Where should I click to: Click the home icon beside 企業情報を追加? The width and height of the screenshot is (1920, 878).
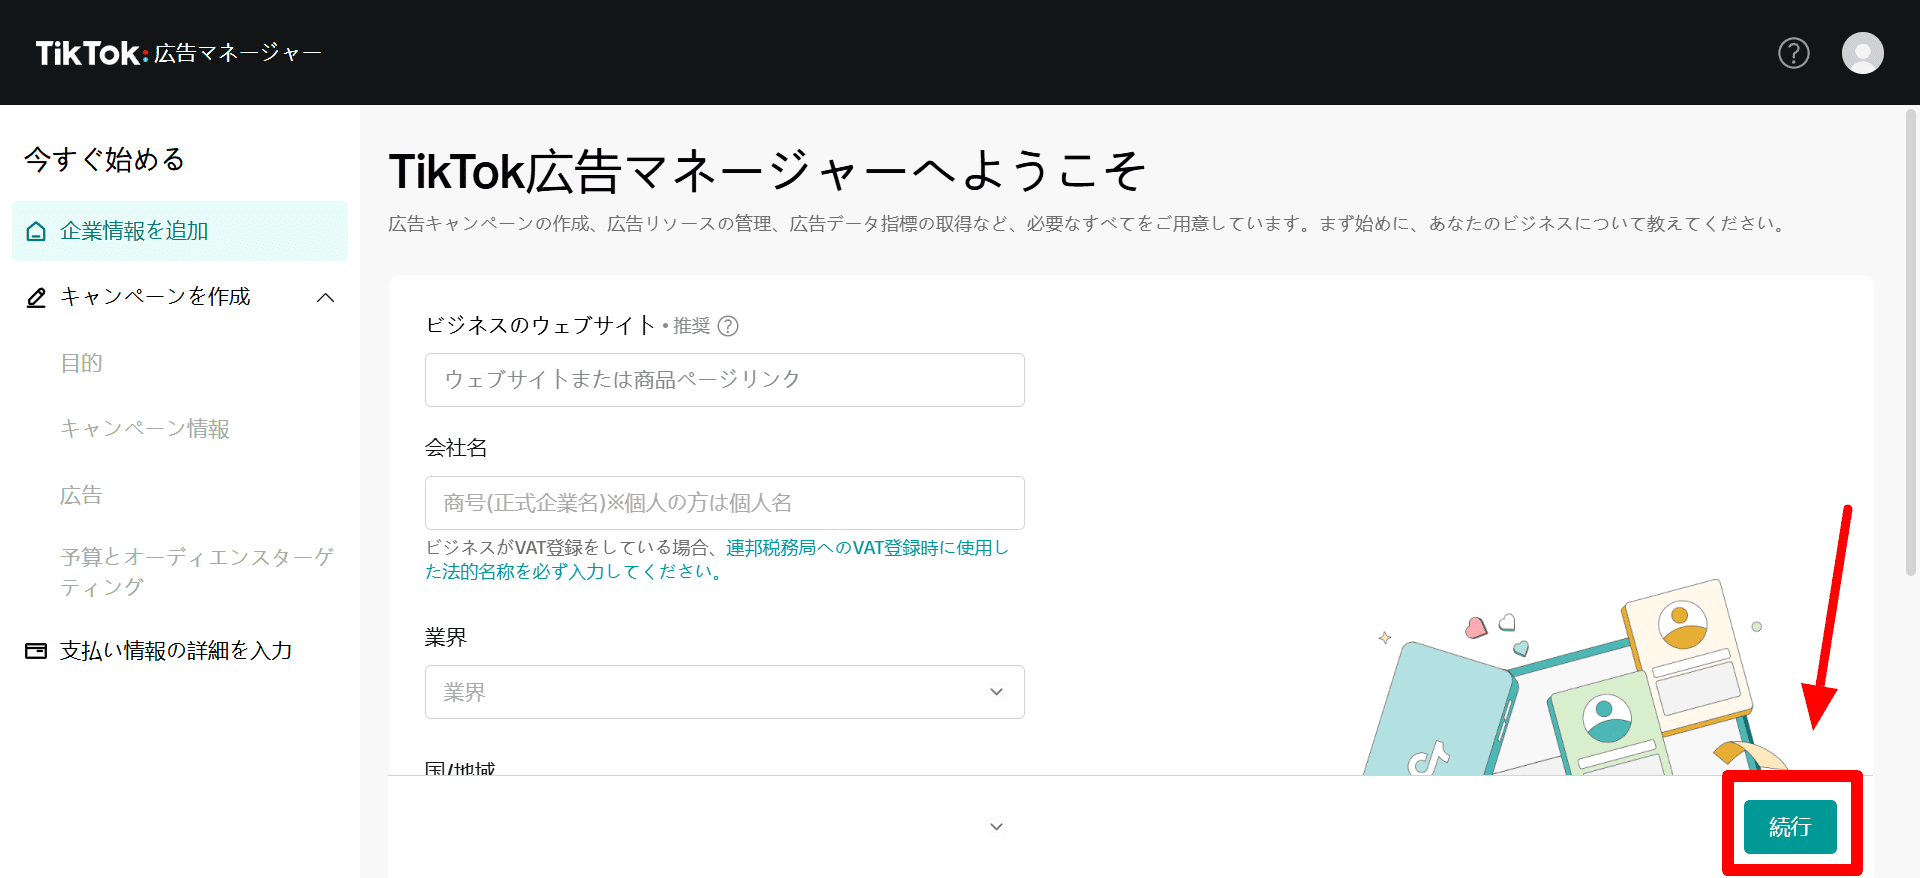pyautogui.click(x=36, y=232)
